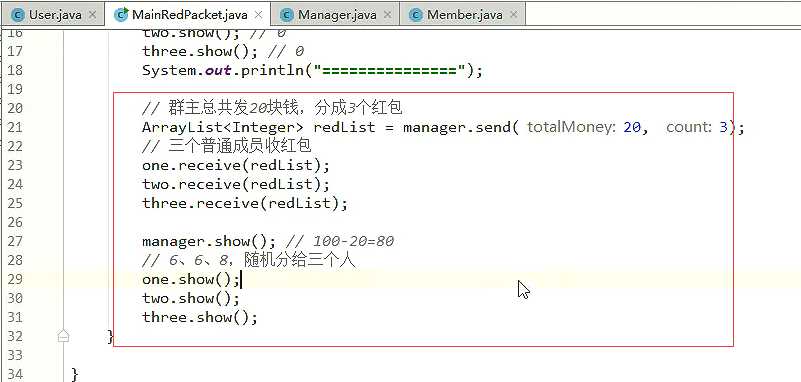Image resolution: width=801 pixels, height=382 pixels.
Task: Click line number 27 in the gutter
Action: pyautogui.click(x=15, y=241)
